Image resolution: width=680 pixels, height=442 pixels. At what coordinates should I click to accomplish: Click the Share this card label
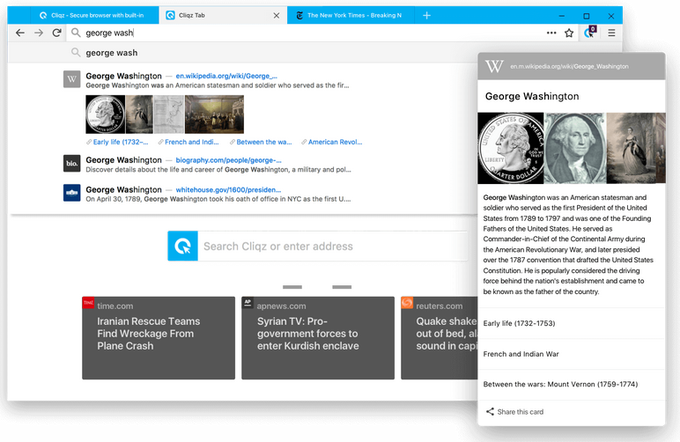pyautogui.click(x=520, y=412)
